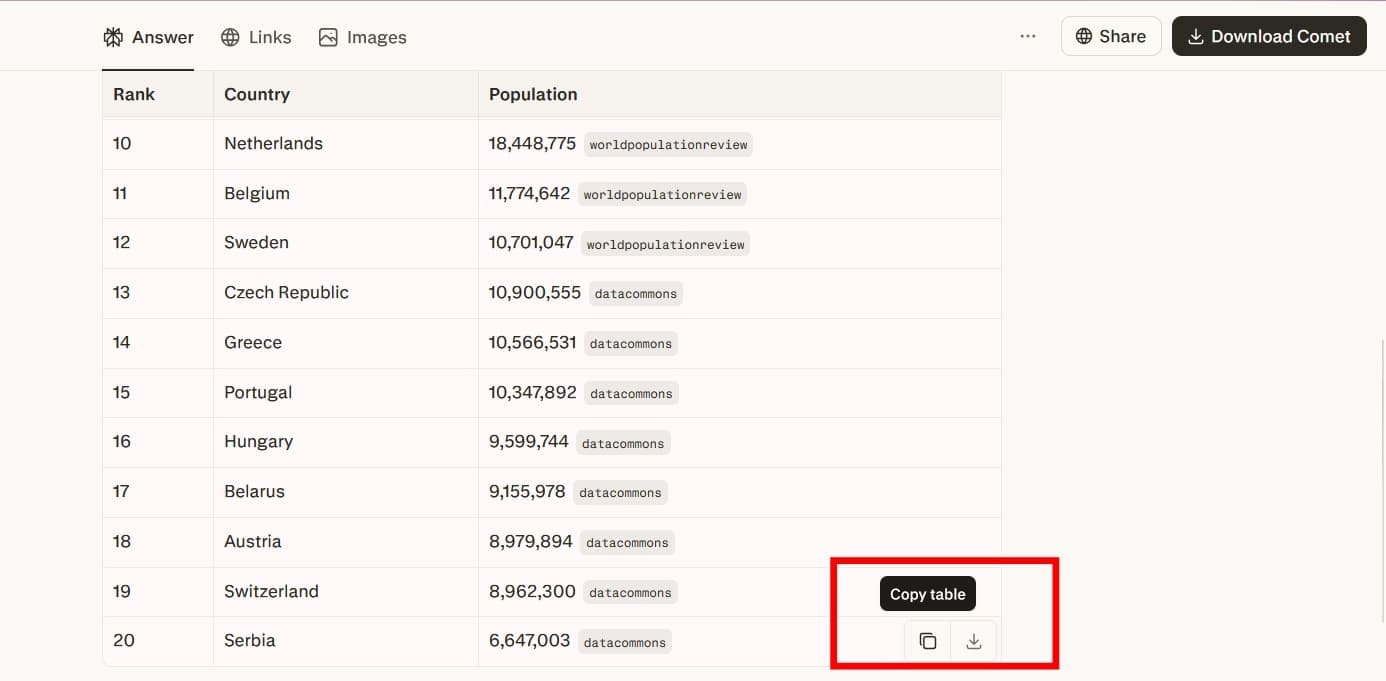This screenshot has width=1386, height=681.
Task: Click rank number 10 cell
Action: [x=158, y=143]
